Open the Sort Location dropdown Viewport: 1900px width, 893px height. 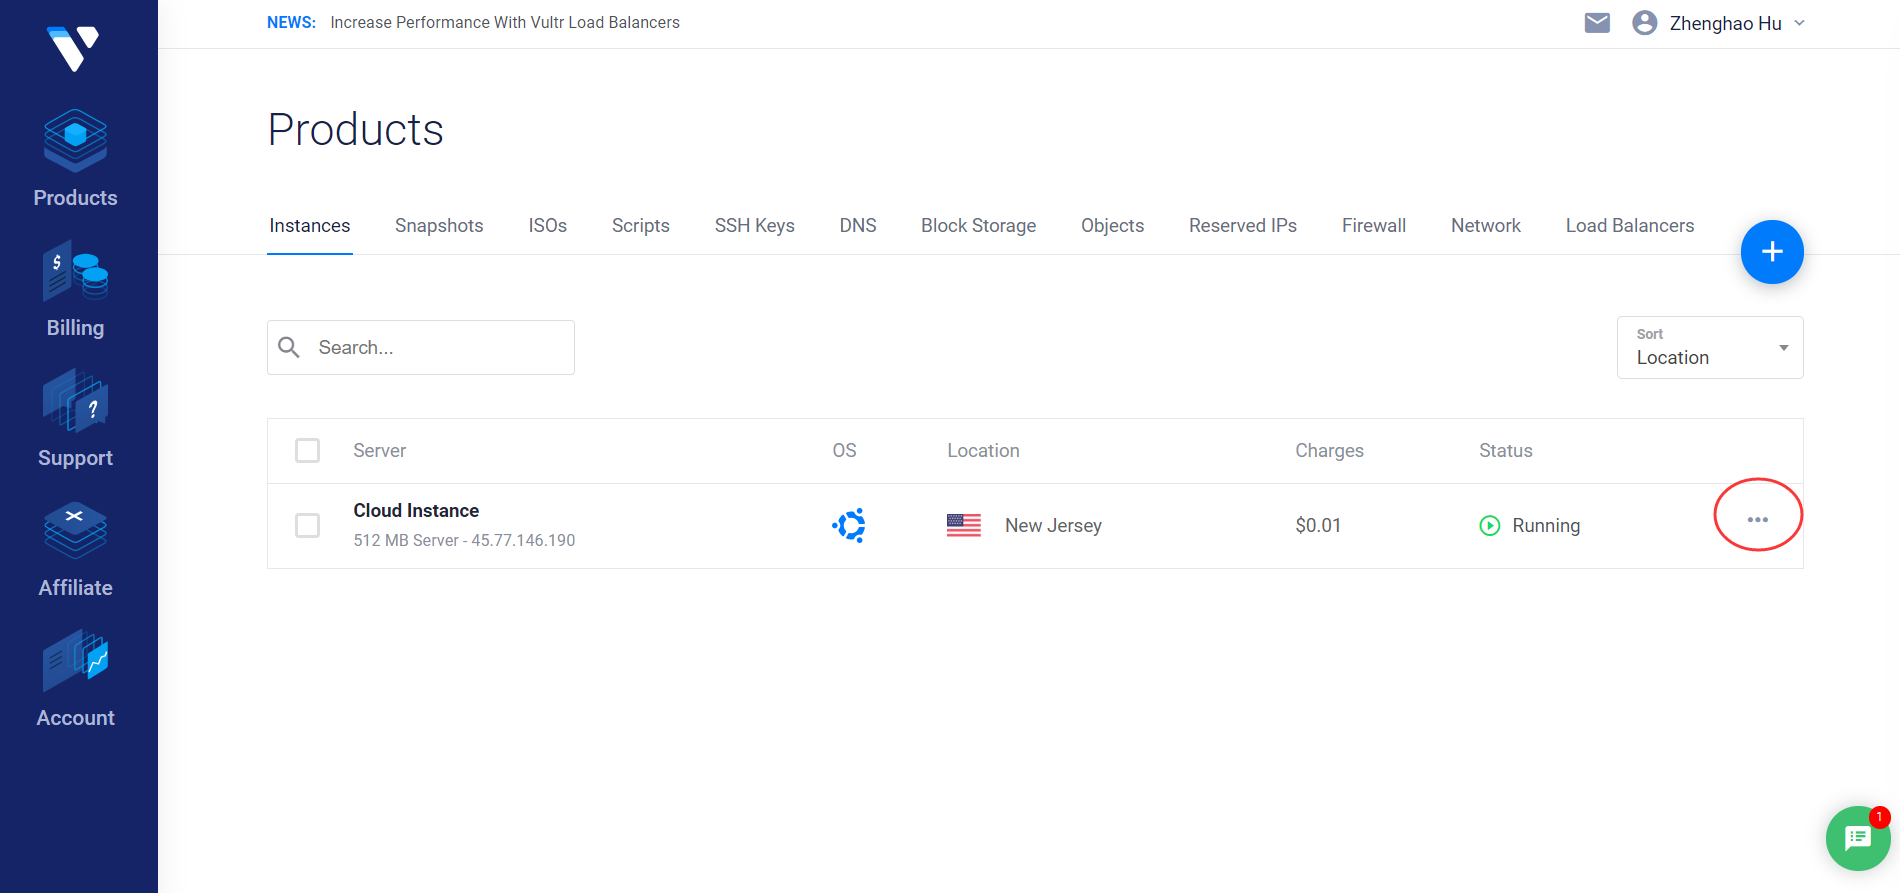click(1710, 347)
